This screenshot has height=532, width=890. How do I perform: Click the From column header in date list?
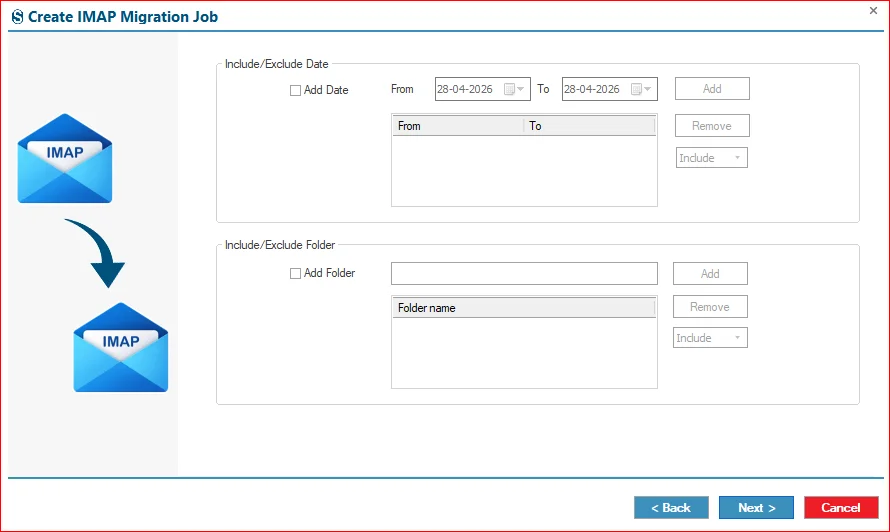tap(458, 126)
